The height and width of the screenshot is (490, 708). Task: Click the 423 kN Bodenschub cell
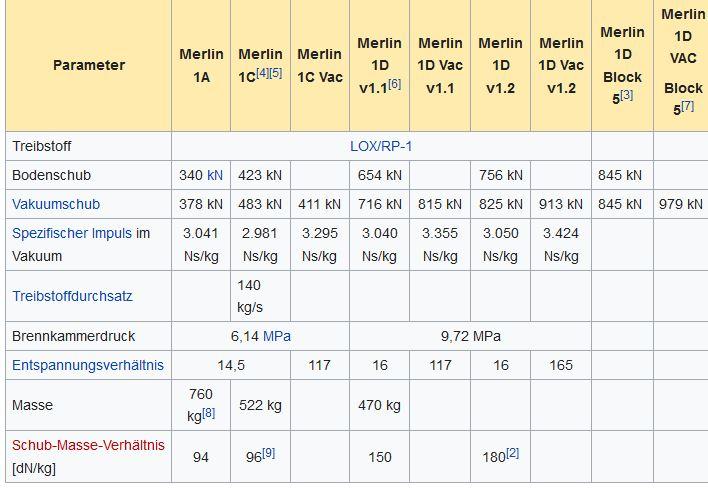(x=260, y=175)
